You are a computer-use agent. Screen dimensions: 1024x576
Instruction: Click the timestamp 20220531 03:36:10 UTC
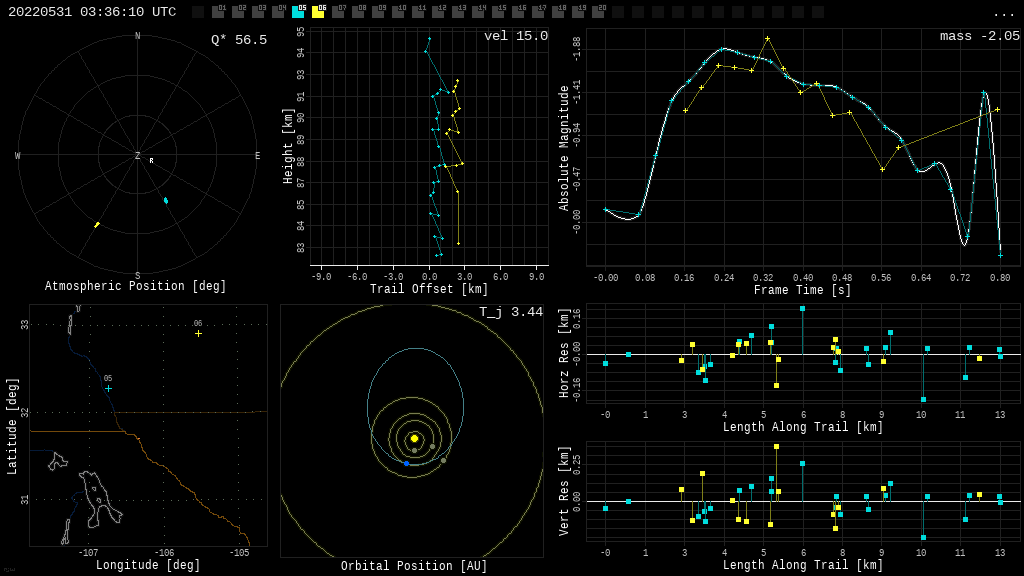point(92,12)
